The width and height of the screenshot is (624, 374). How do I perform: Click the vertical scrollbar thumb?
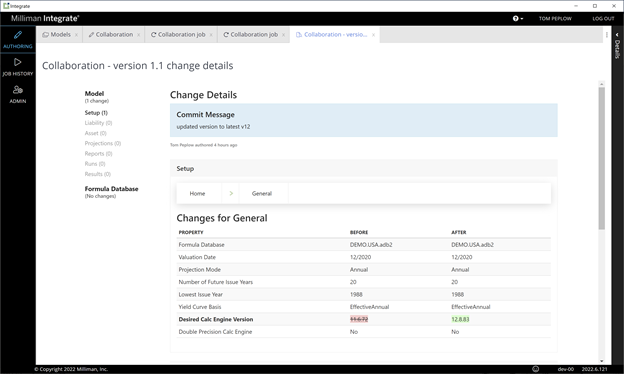click(601, 158)
